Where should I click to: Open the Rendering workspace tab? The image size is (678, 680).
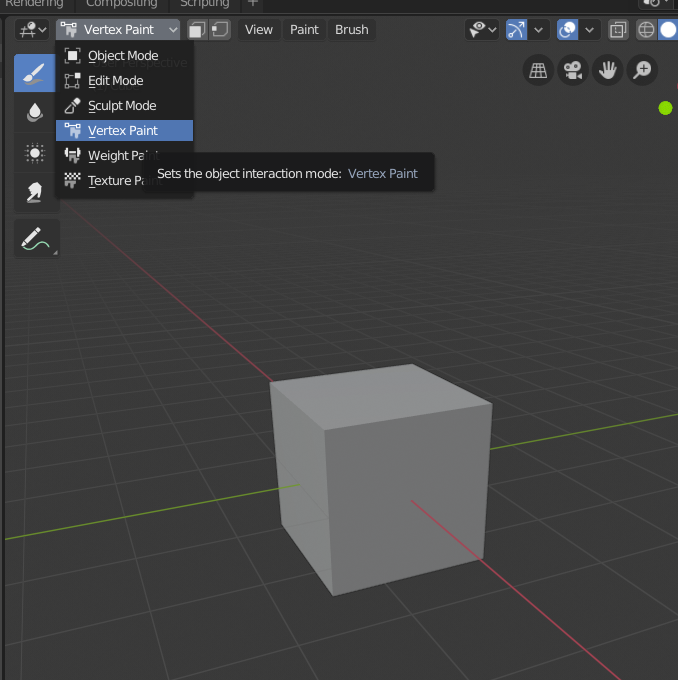34,4
